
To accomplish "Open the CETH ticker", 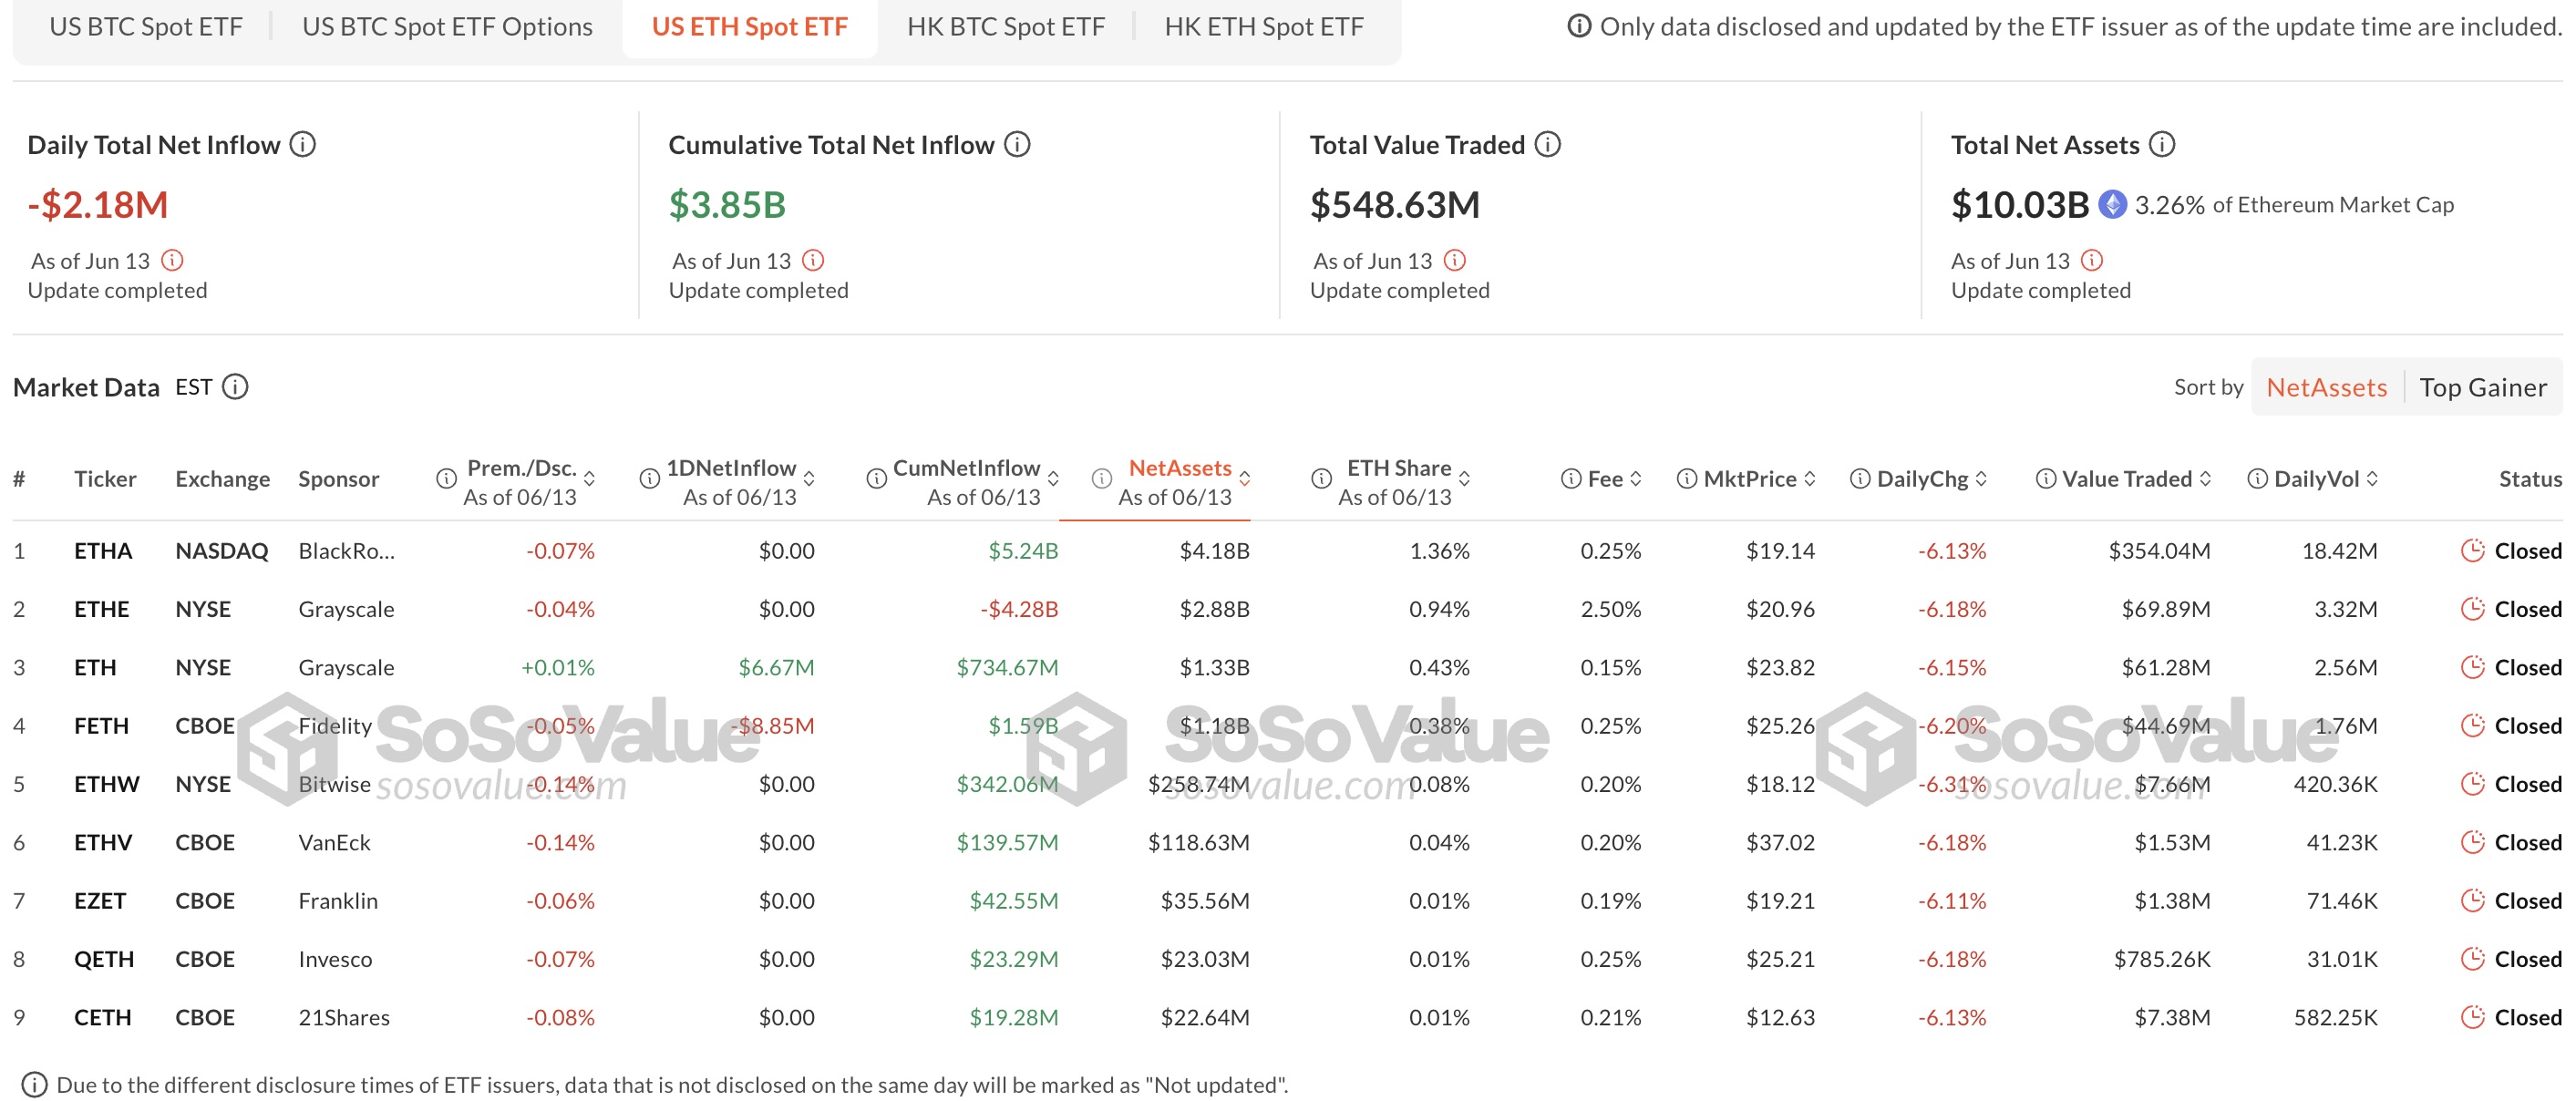I will [103, 1017].
